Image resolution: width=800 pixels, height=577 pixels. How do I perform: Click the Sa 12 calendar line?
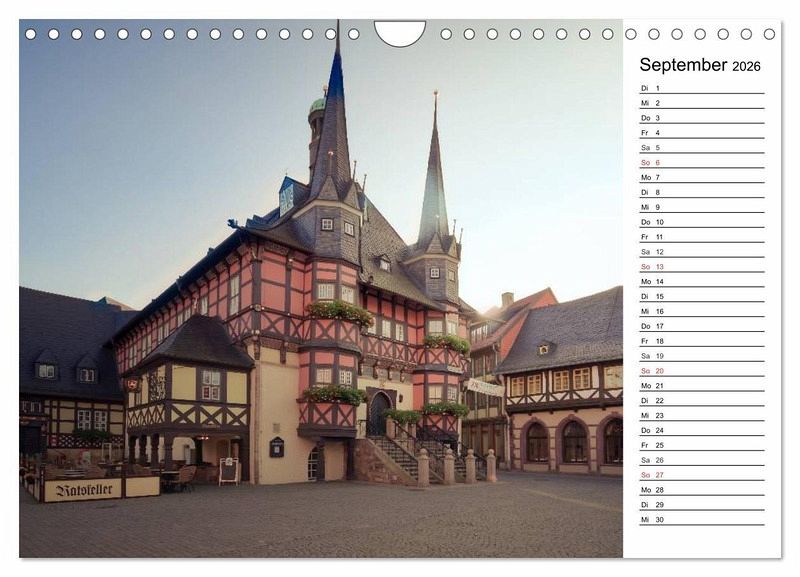tap(701, 252)
